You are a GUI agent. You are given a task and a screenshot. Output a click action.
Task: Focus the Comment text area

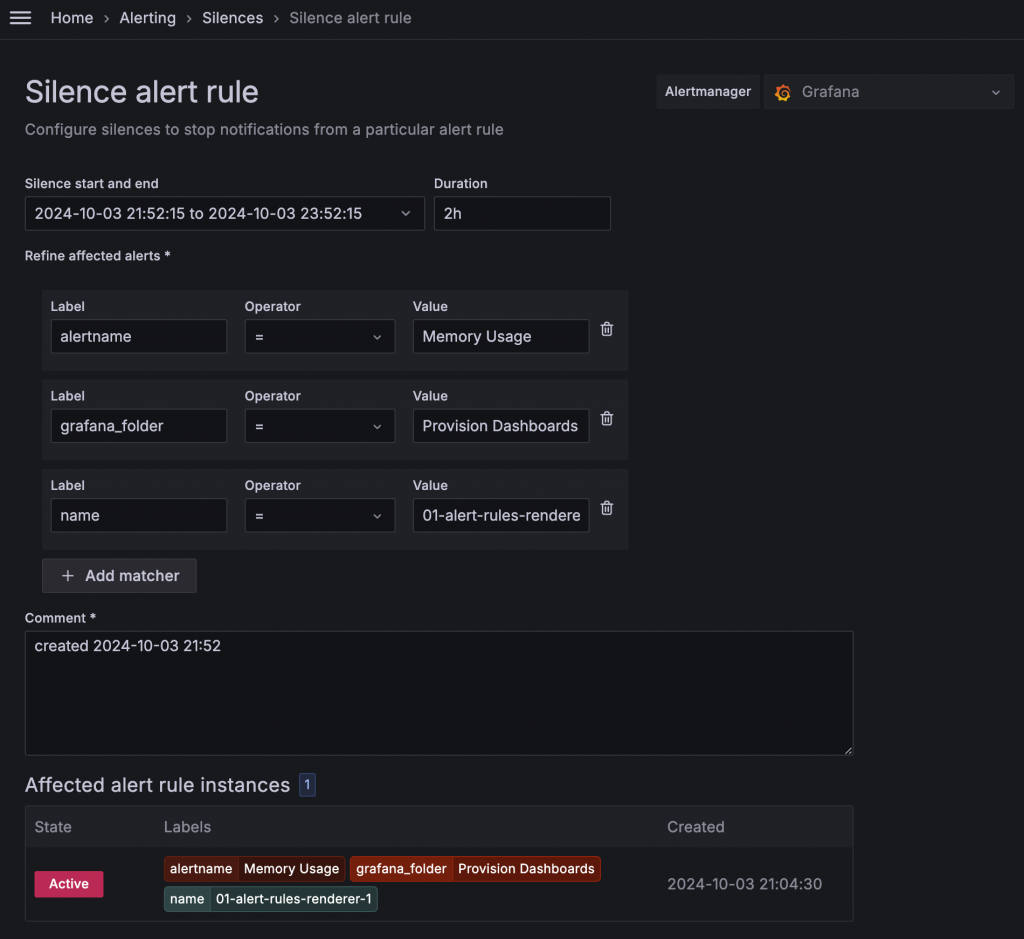tap(438, 692)
